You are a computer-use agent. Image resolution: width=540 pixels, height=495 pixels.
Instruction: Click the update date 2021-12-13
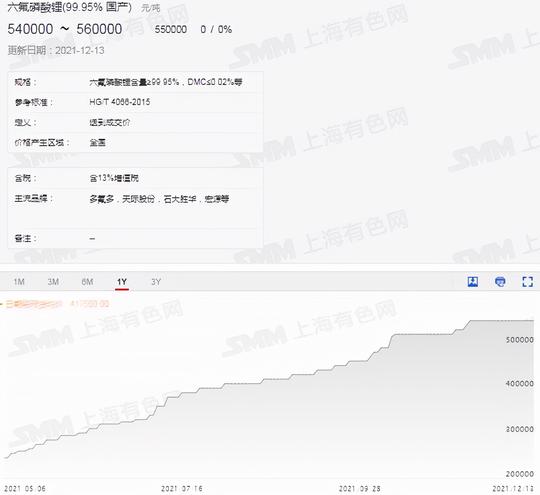tap(80, 51)
